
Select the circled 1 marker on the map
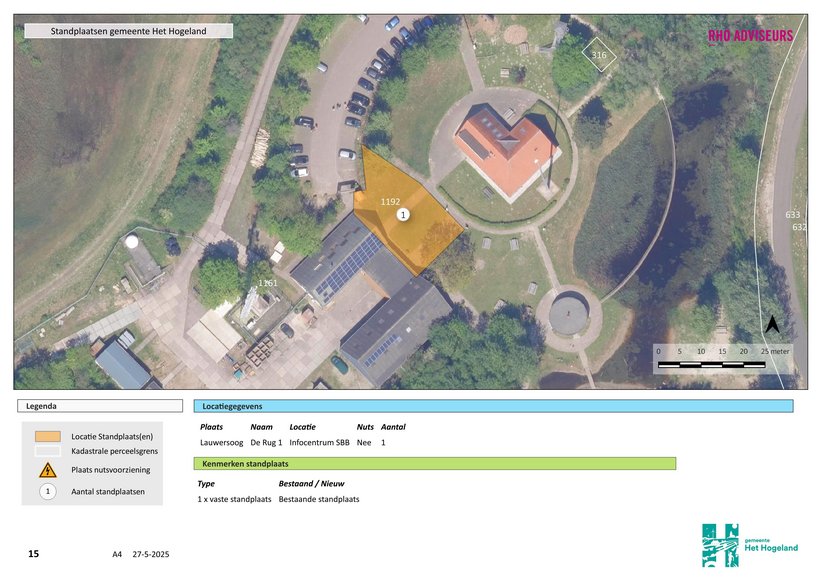[x=403, y=215]
